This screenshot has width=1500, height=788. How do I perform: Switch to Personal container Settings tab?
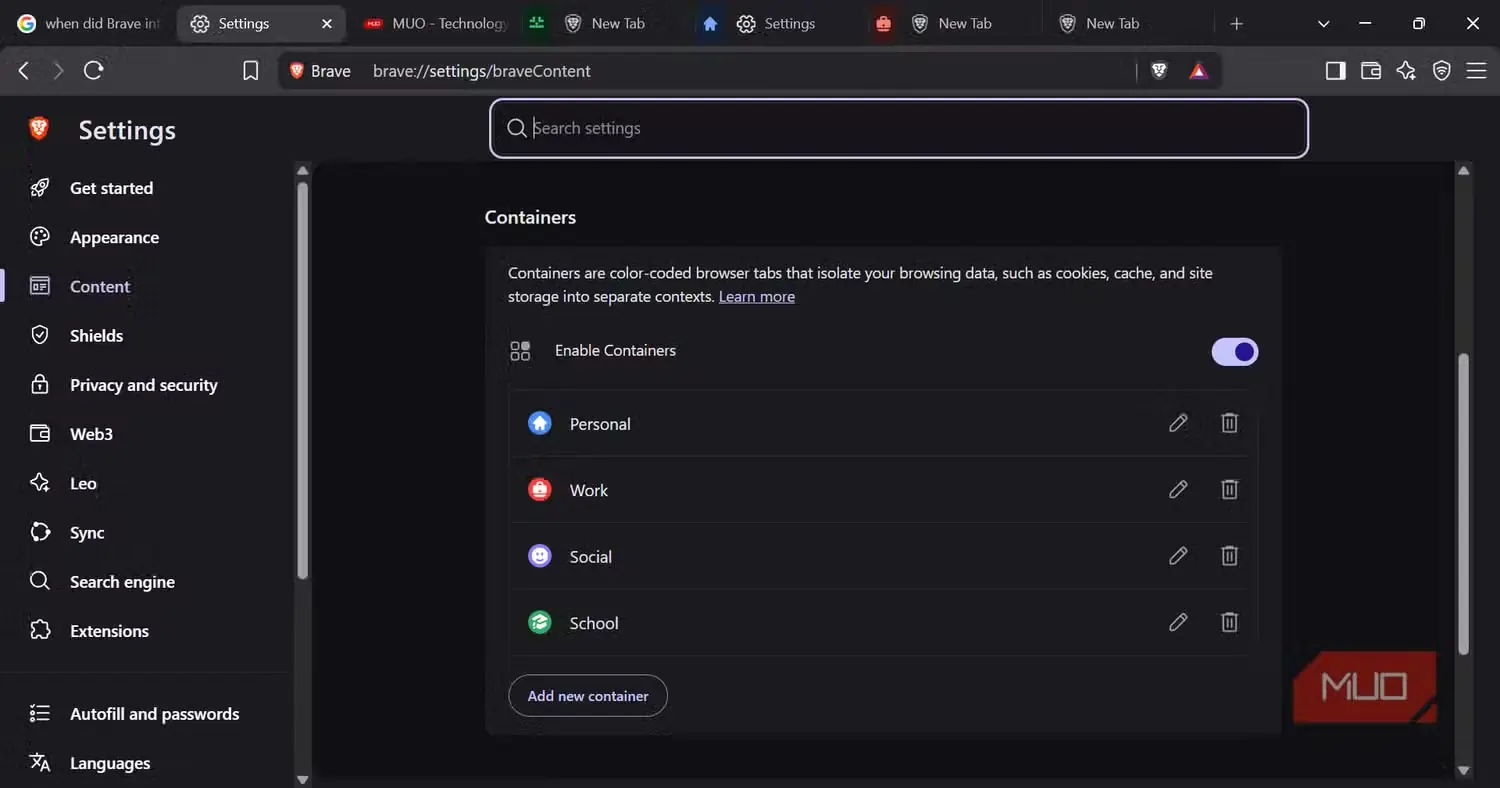click(x=778, y=23)
